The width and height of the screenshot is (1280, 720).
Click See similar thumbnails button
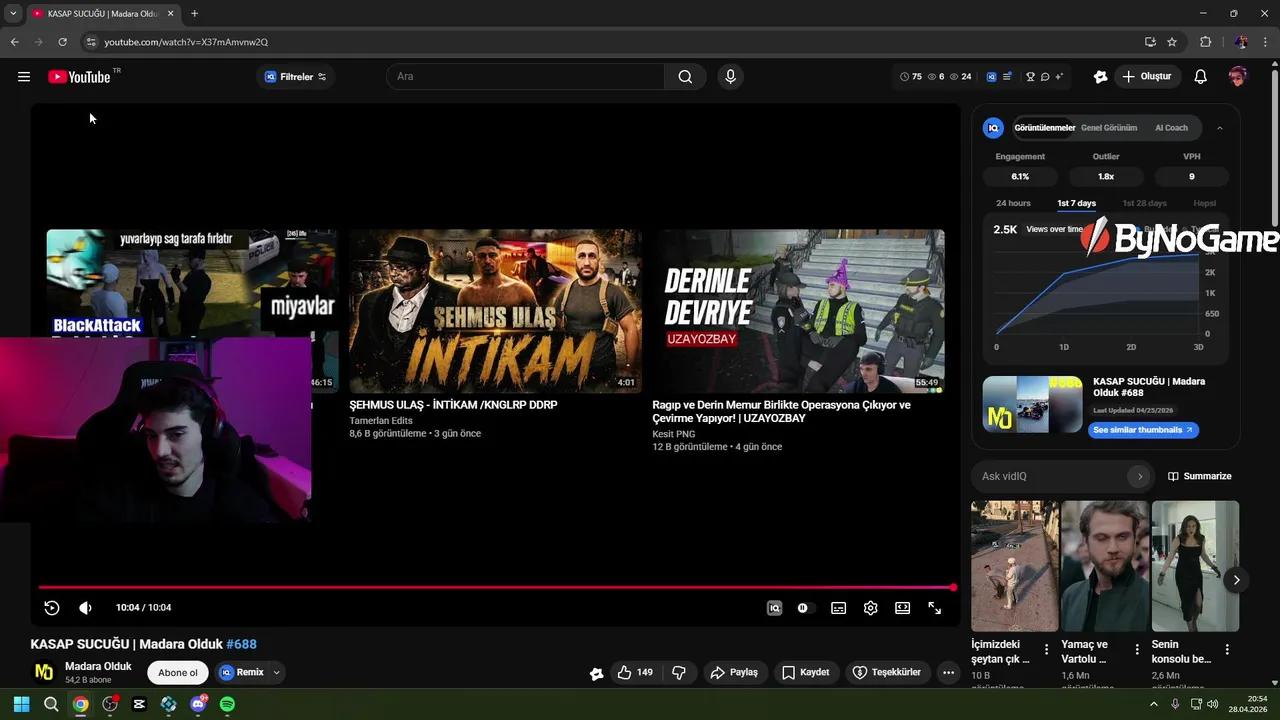click(1143, 430)
